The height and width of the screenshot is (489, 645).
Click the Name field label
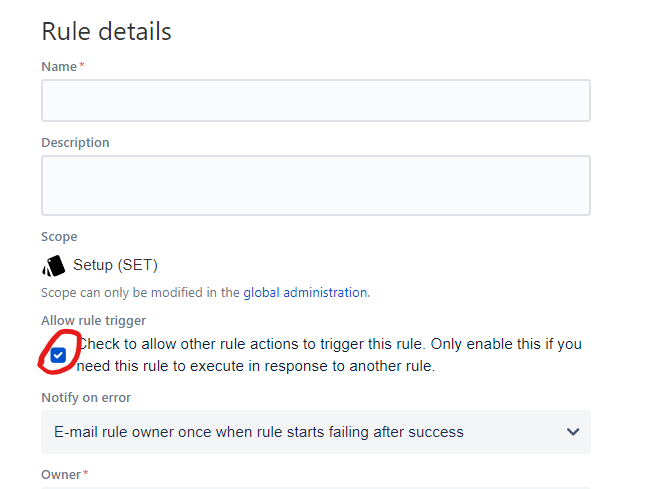pyautogui.click(x=58, y=66)
